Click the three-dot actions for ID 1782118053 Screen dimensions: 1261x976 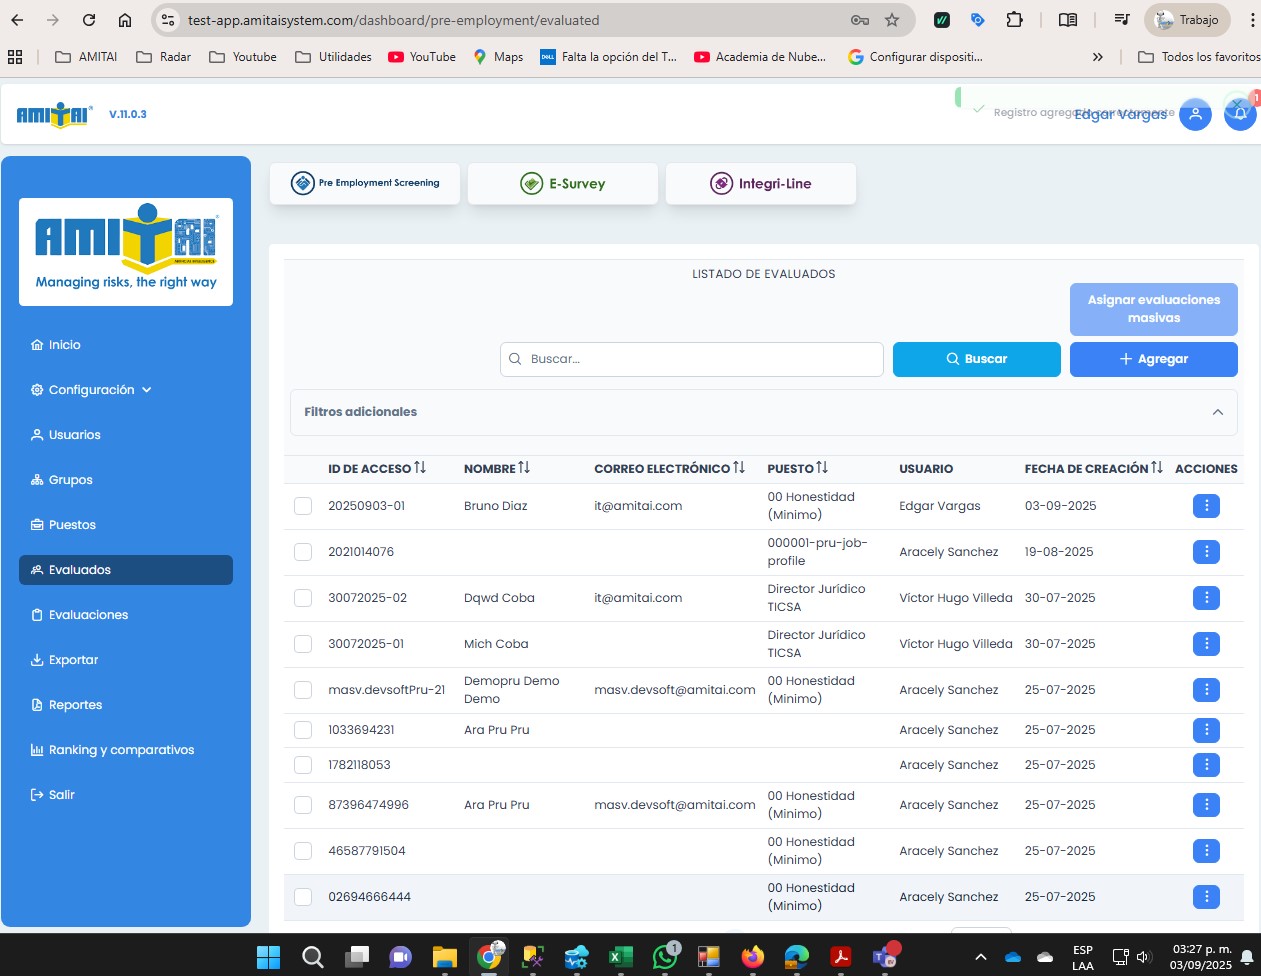(1206, 765)
